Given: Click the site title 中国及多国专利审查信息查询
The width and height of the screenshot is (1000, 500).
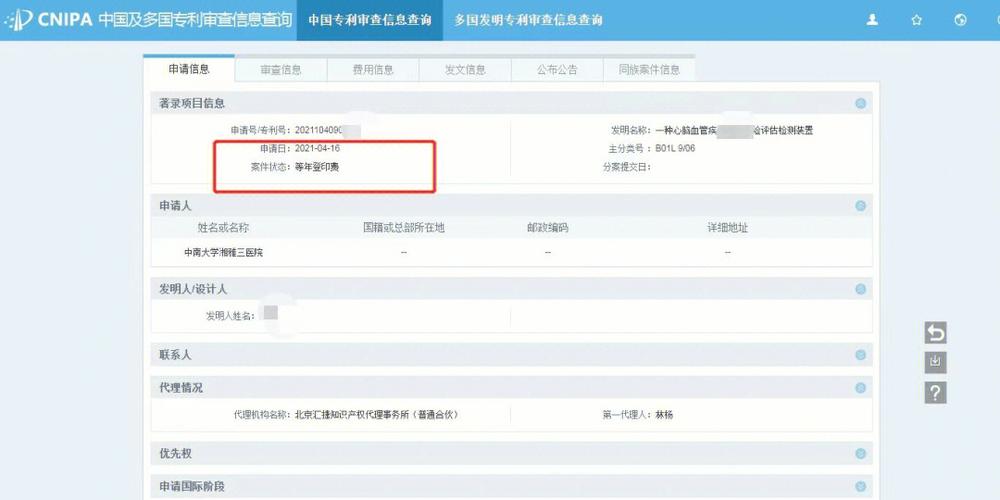Looking at the screenshot, I should tap(195, 20).
